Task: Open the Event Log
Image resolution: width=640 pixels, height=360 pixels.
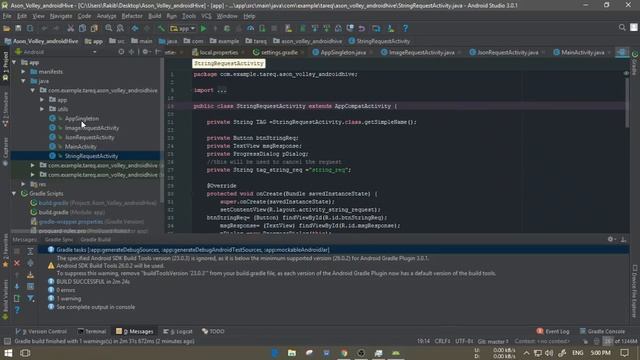Action: click(553, 331)
